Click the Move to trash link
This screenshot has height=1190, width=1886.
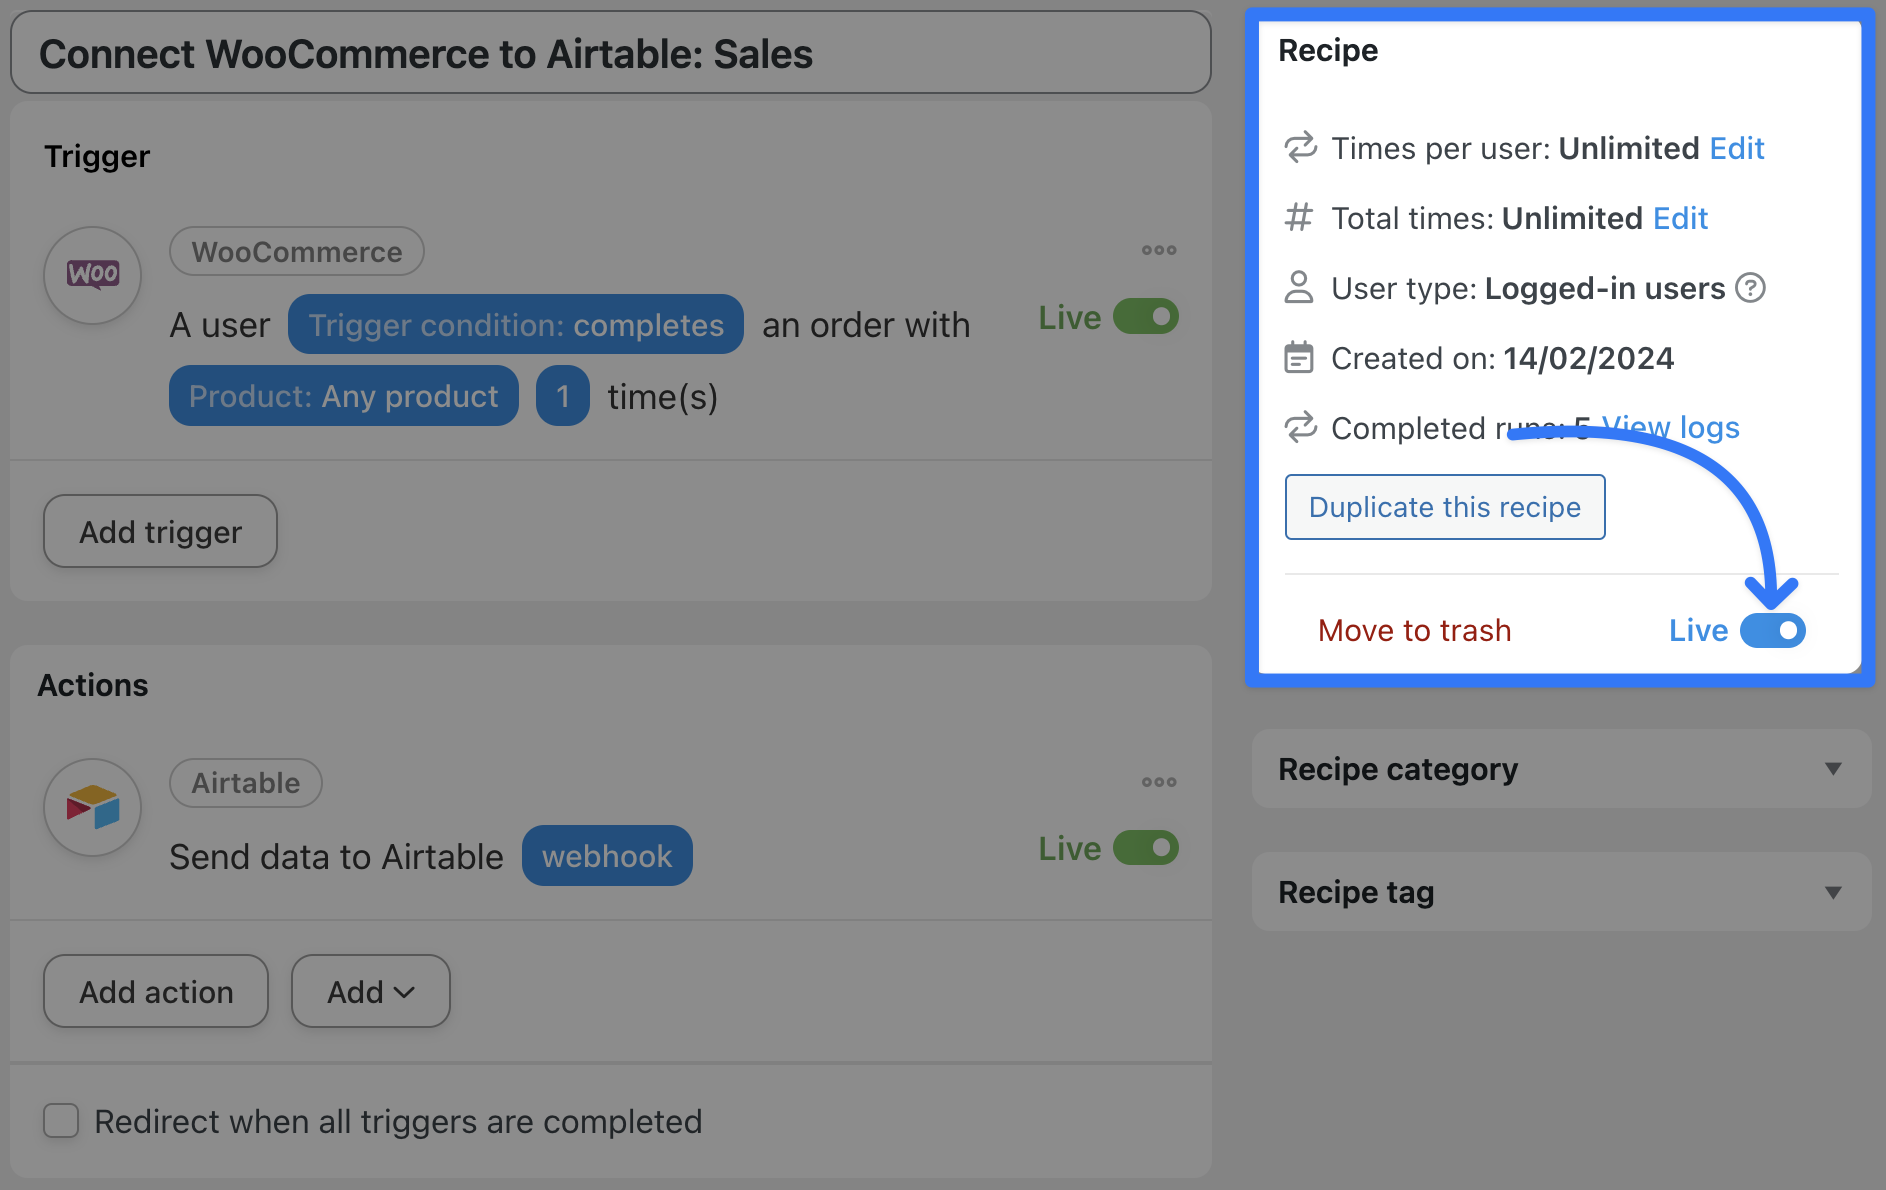(1414, 631)
